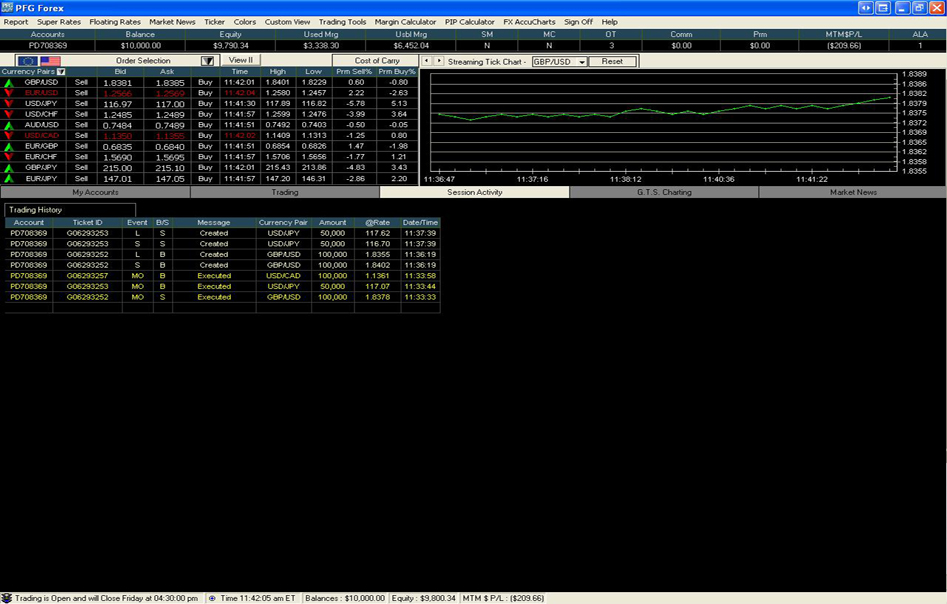Image resolution: width=947 pixels, height=604 pixels.
Task: Open the Order Selection dropdown arrow
Action: [x=207, y=61]
